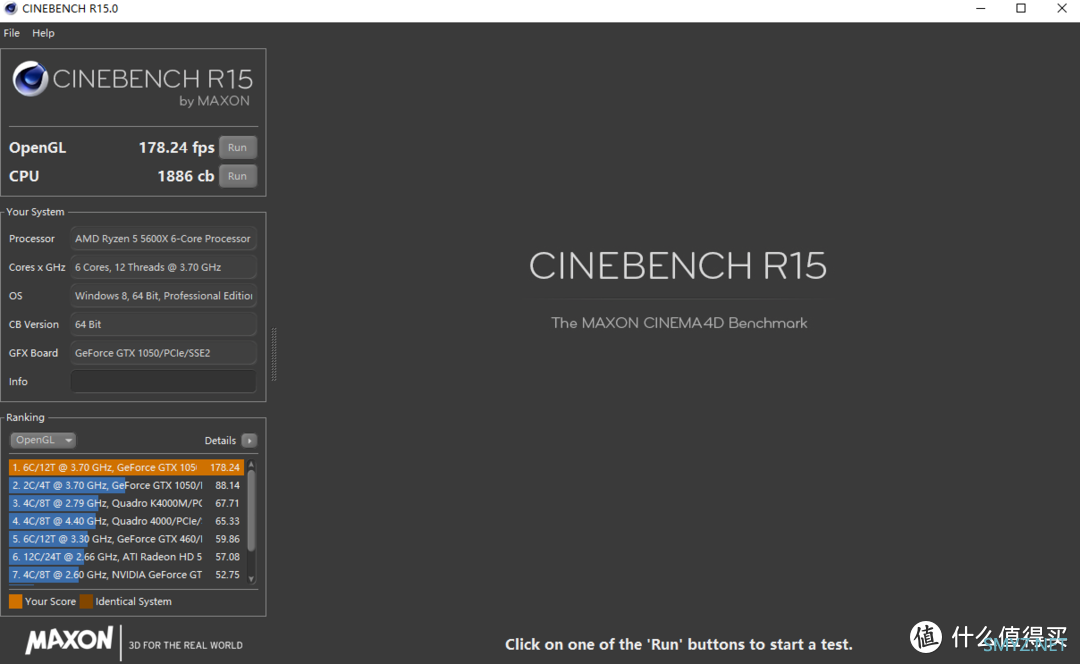Click the ranking list scrollbar thumb
This screenshot has height=664, width=1080.
[251, 510]
